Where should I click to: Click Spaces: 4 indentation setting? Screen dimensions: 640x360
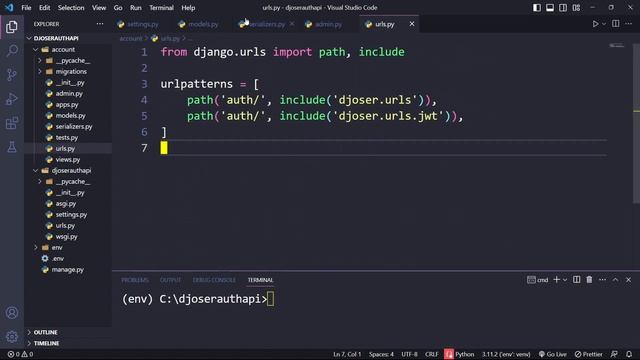[381, 354]
